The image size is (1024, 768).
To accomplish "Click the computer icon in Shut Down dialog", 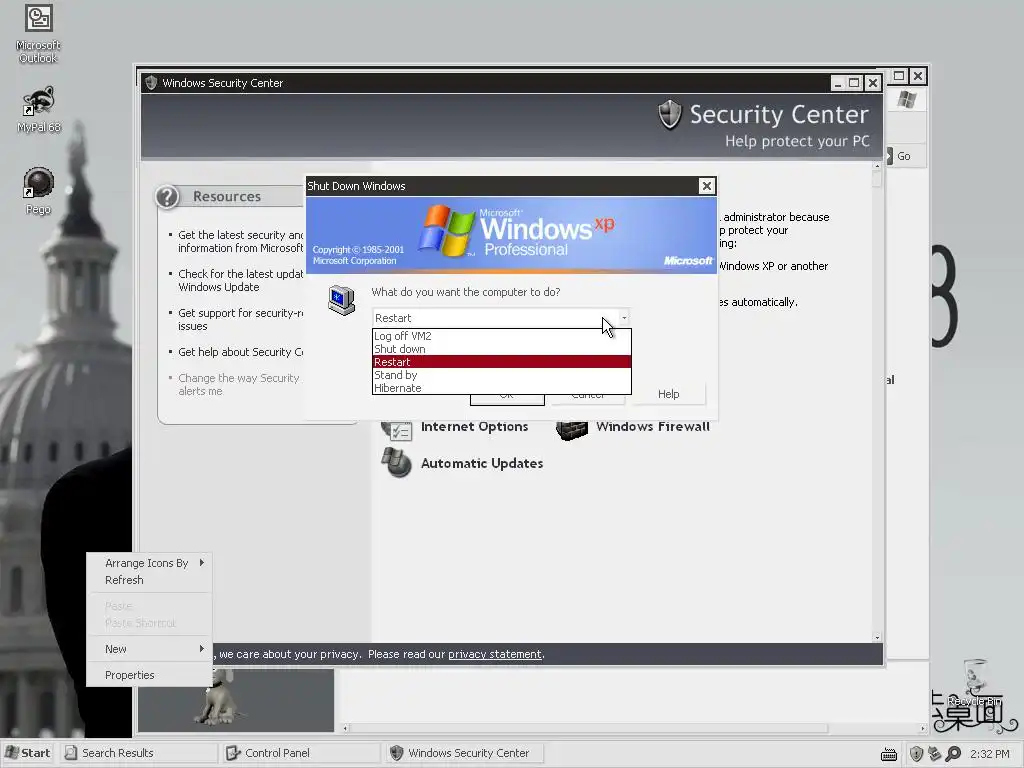I will pyautogui.click(x=342, y=300).
